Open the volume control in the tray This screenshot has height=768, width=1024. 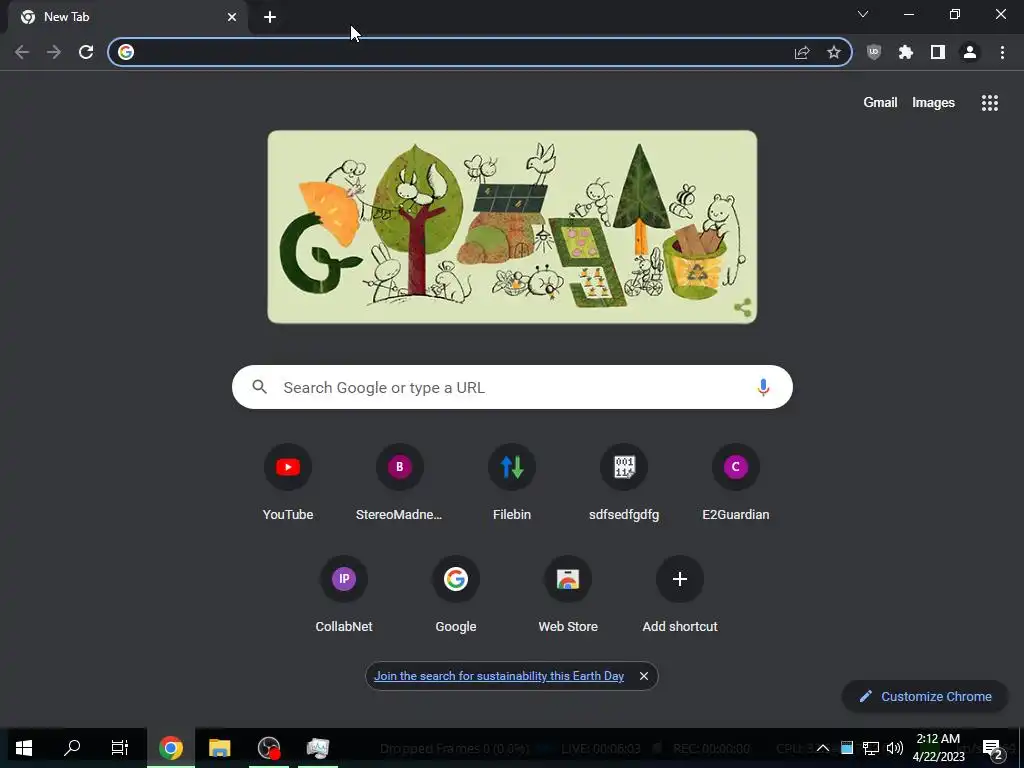(895, 748)
